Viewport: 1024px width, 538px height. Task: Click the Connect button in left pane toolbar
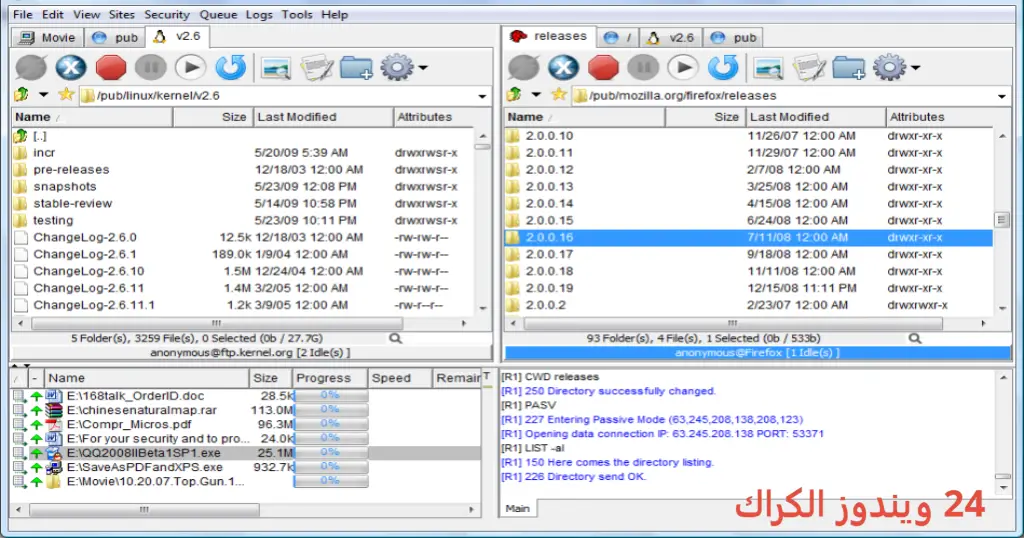[x=31, y=67]
